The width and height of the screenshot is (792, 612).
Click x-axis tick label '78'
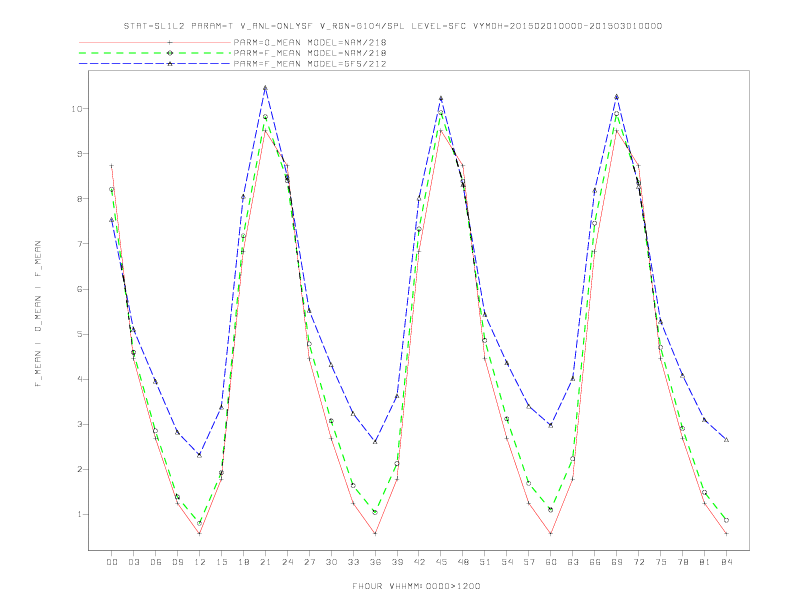pyautogui.click(x=682, y=562)
